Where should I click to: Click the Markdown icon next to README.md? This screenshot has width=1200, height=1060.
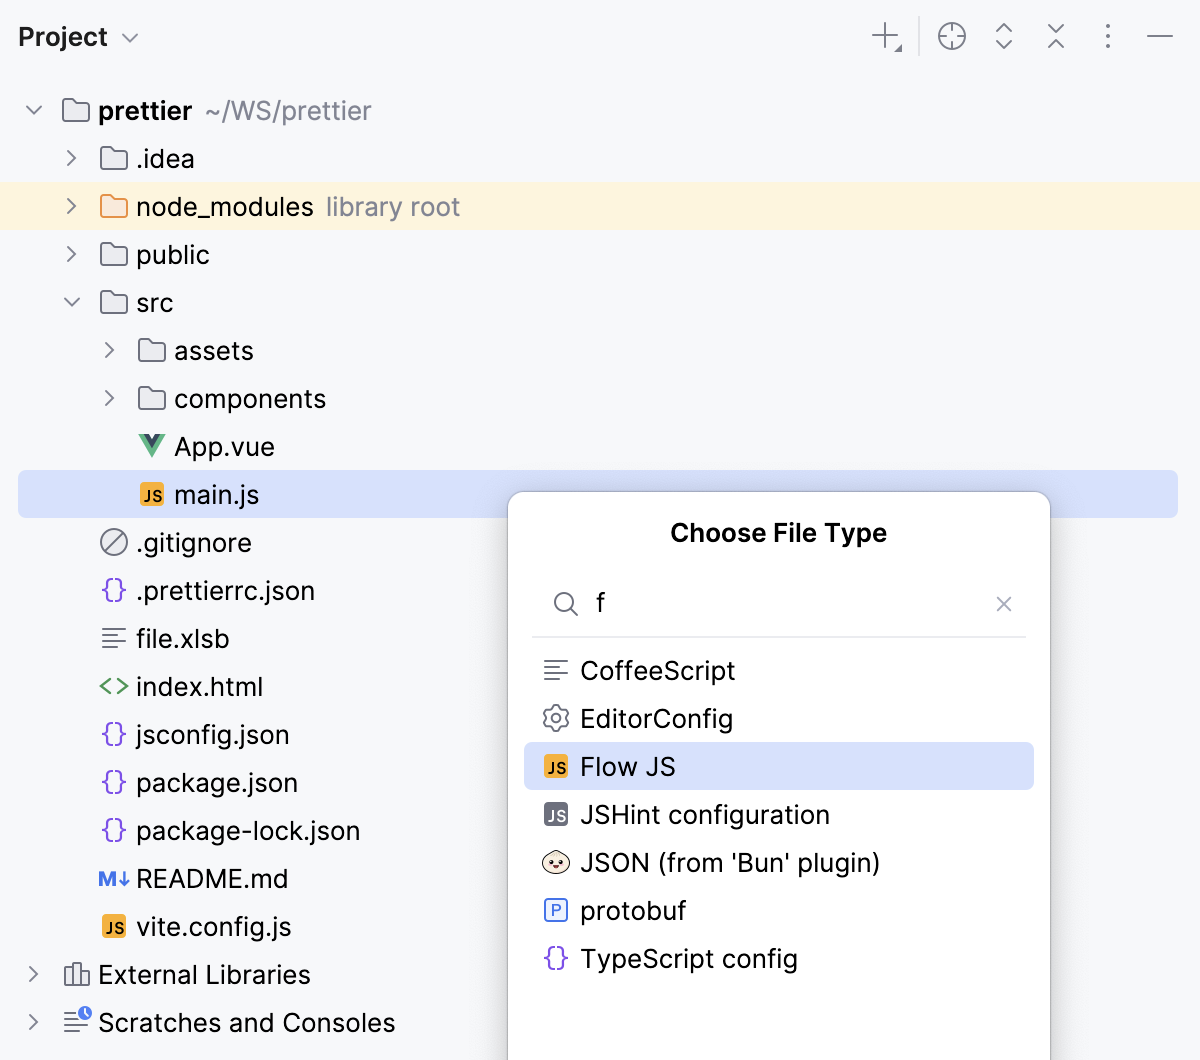pyautogui.click(x=114, y=879)
